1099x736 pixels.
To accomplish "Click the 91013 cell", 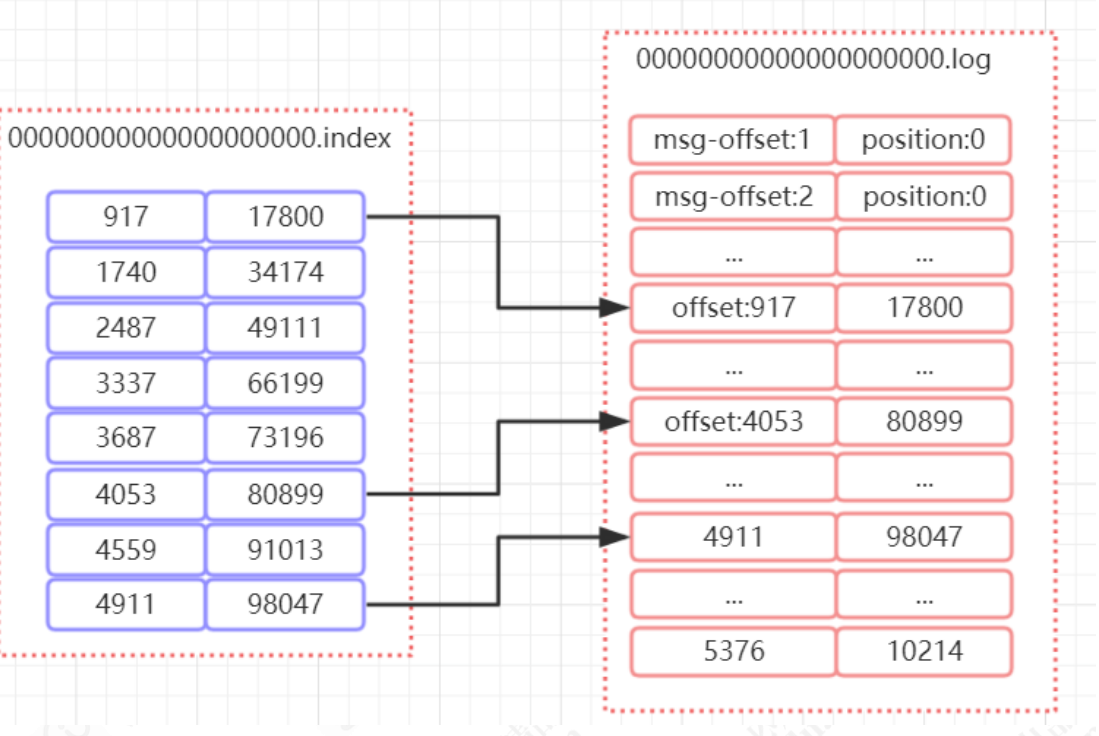I will tap(285, 550).
